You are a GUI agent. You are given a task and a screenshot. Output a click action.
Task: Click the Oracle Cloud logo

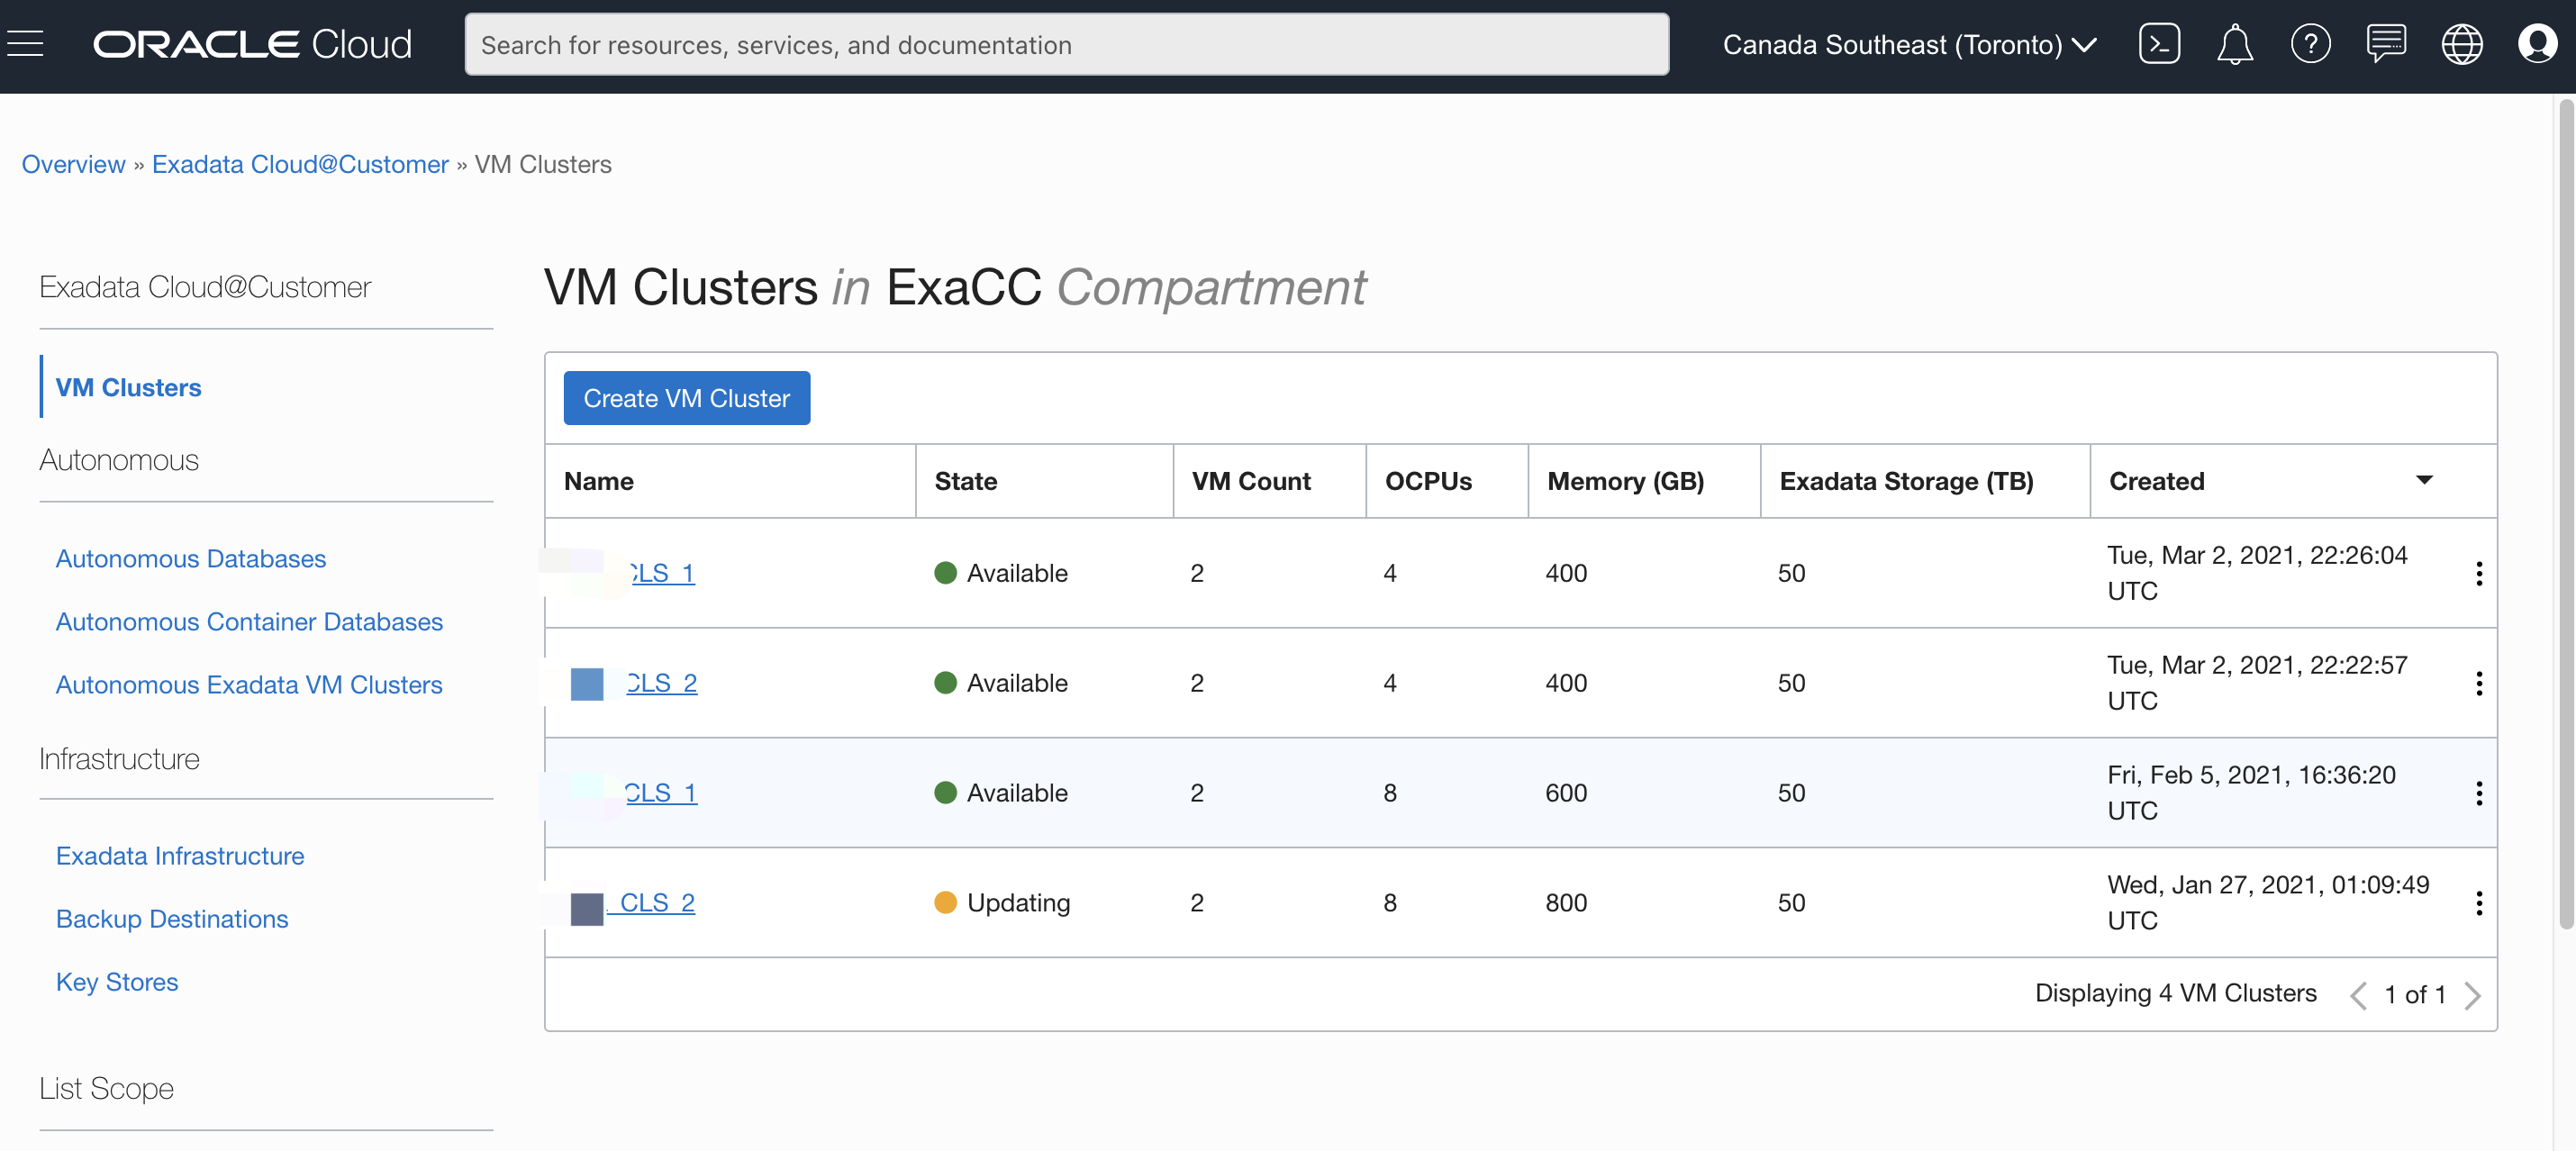point(252,44)
